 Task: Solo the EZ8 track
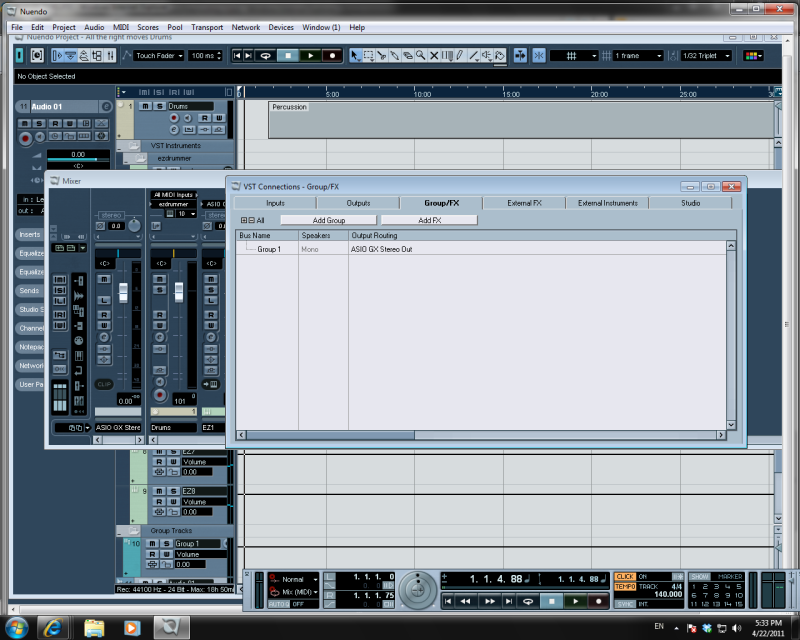click(173, 491)
